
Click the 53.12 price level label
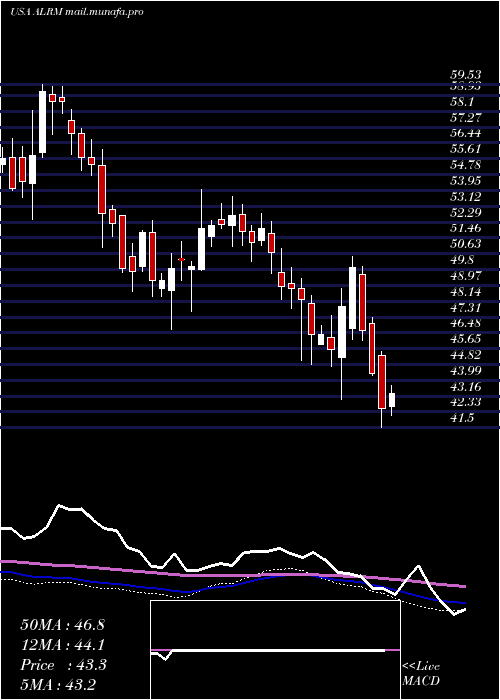click(x=466, y=197)
